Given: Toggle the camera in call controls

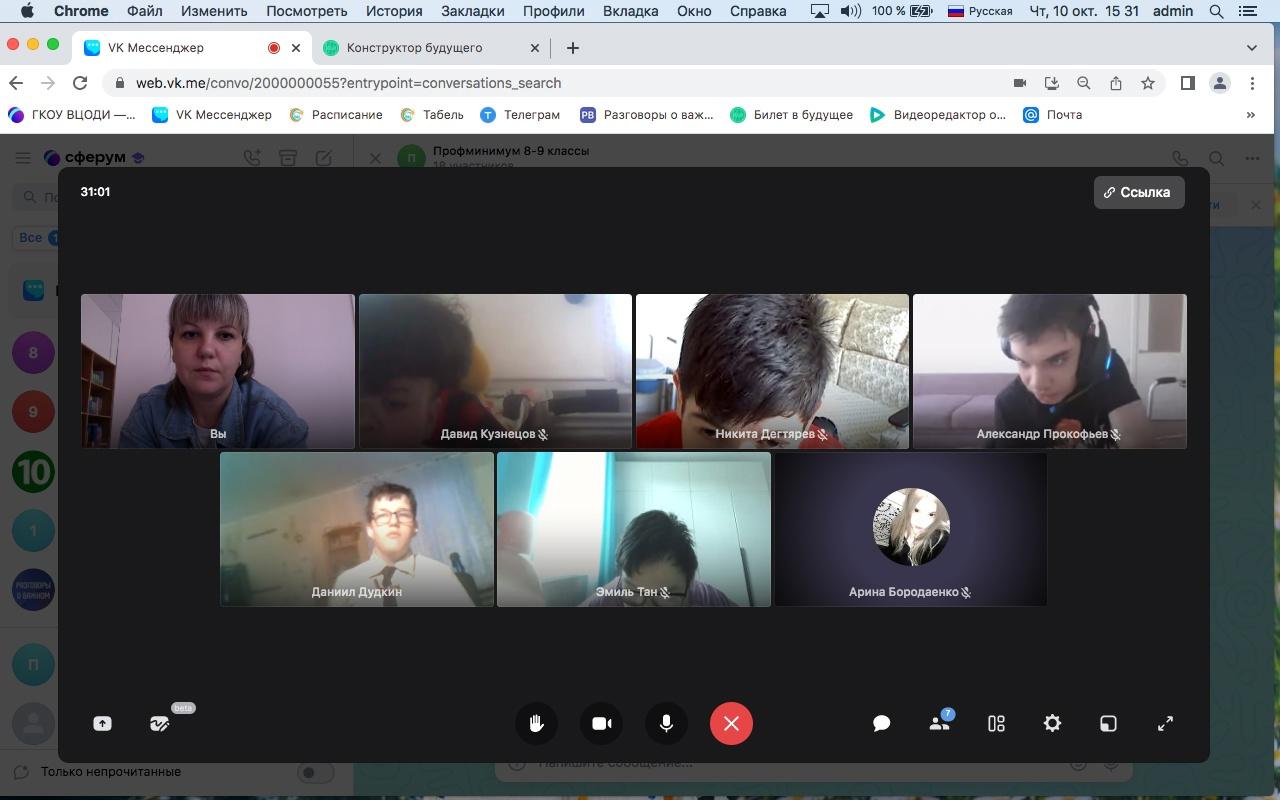Looking at the screenshot, I should click(x=601, y=723).
